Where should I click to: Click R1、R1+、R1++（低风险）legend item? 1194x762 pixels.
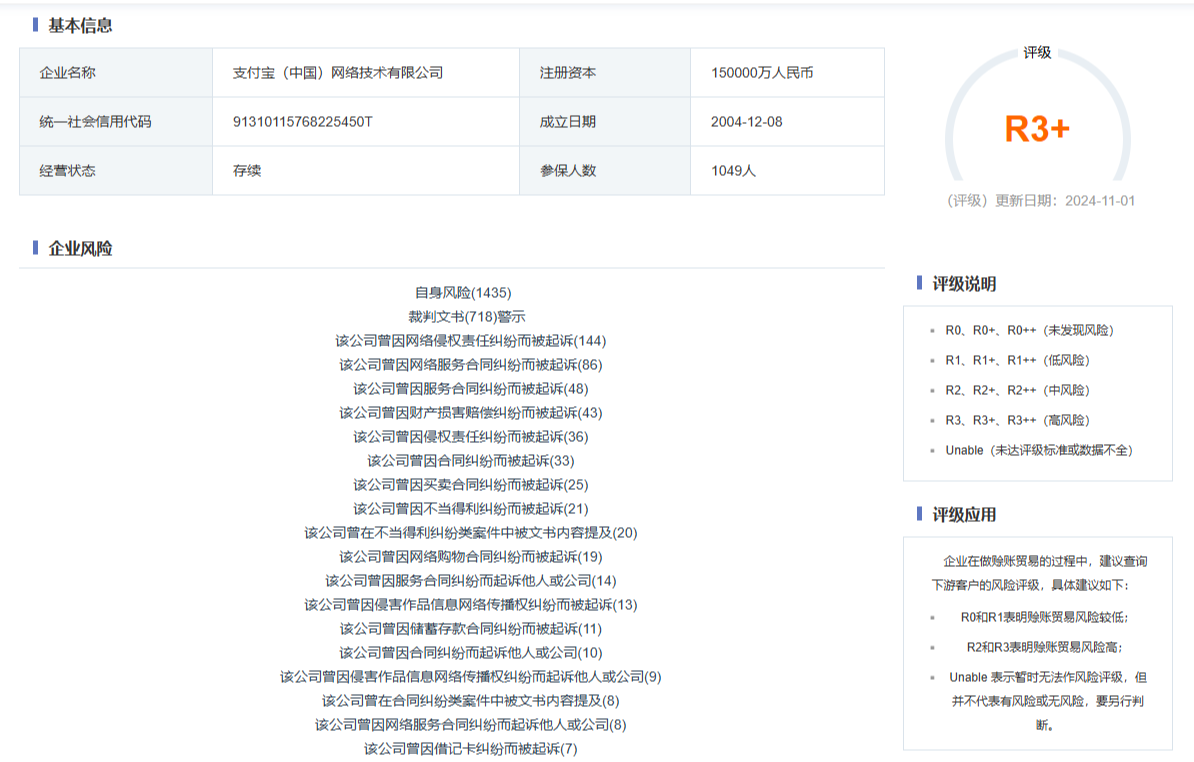tap(1017, 360)
